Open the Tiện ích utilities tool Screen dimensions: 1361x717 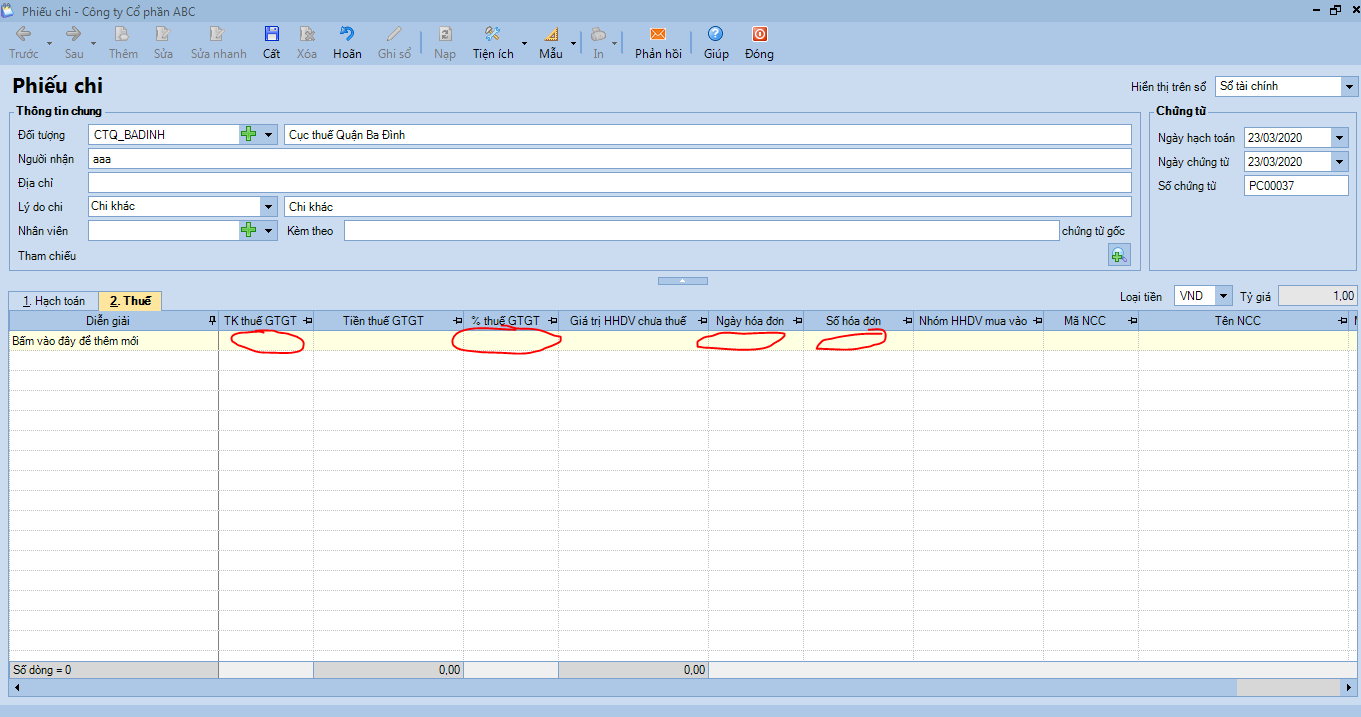(x=492, y=35)
